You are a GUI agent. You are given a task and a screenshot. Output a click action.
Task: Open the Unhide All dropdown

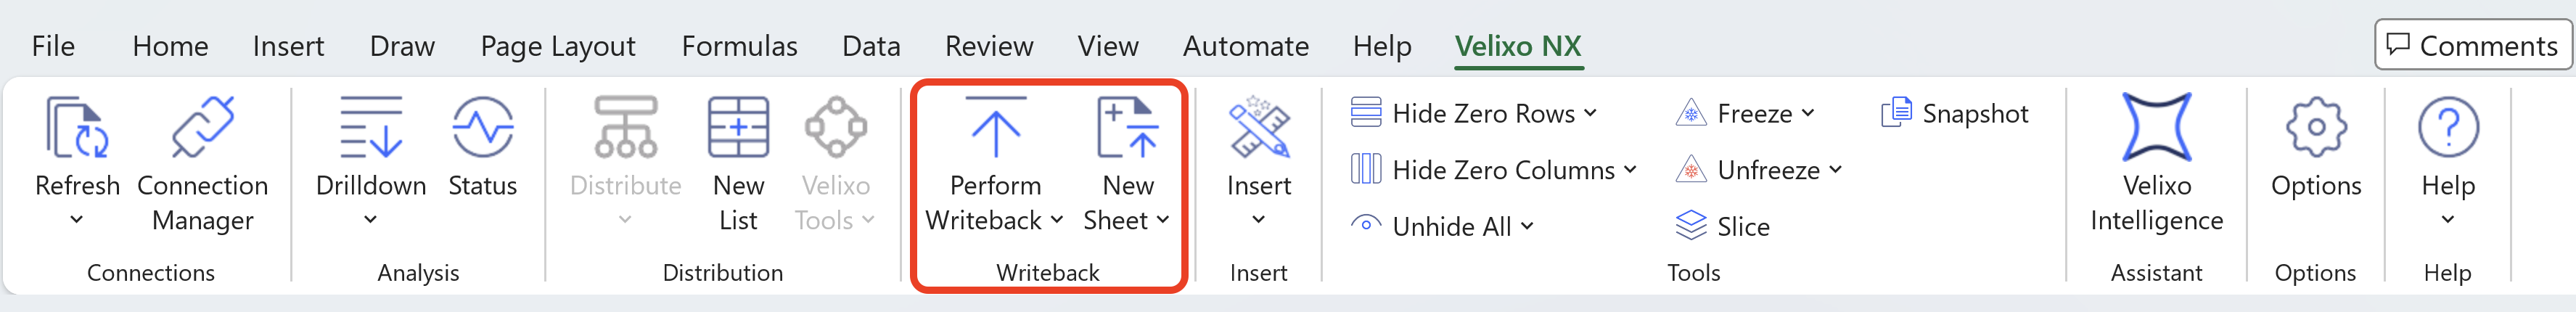click(1527, 227)
